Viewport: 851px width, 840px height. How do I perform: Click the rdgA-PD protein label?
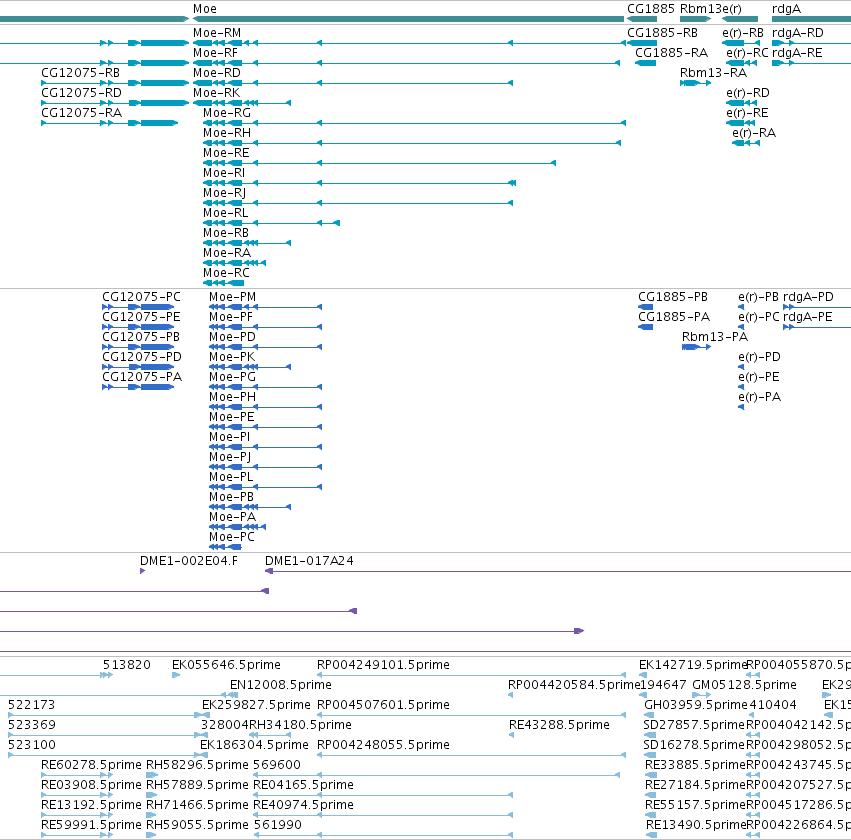808,297
